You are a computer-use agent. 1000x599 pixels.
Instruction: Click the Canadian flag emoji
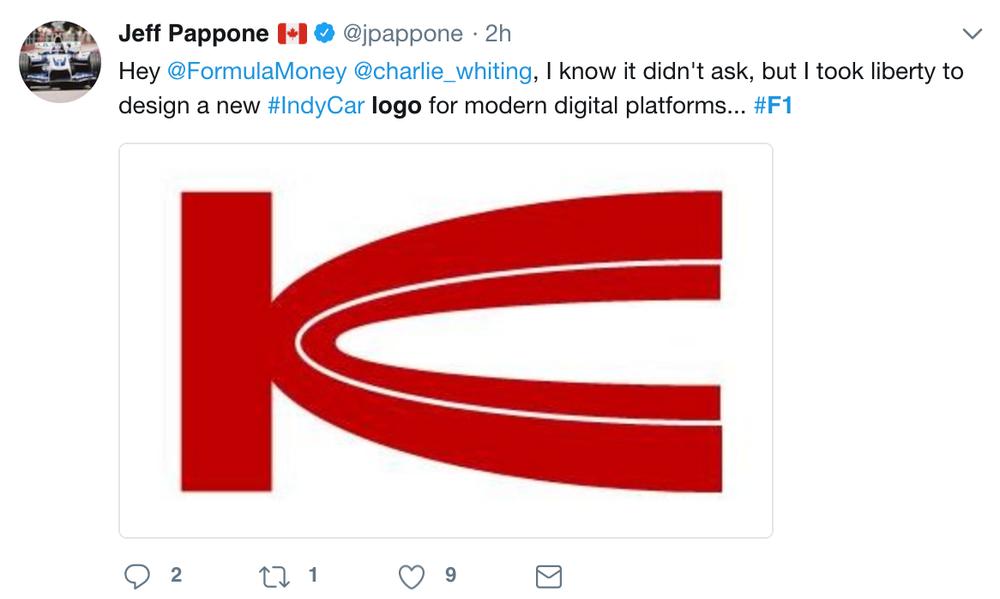292,33
